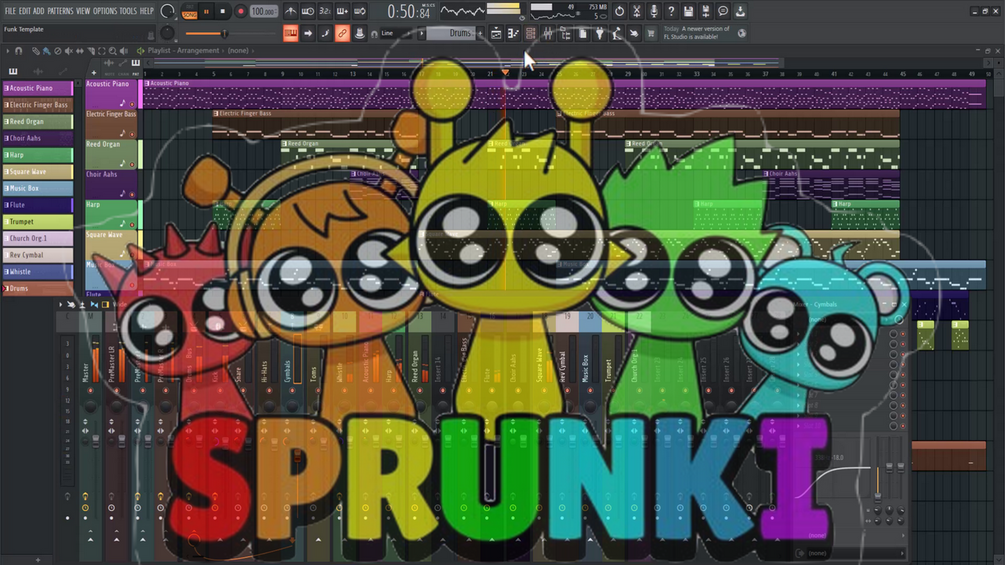Select the playlist Paint brush tool
1005x565 pixels.
pos(47,51)
